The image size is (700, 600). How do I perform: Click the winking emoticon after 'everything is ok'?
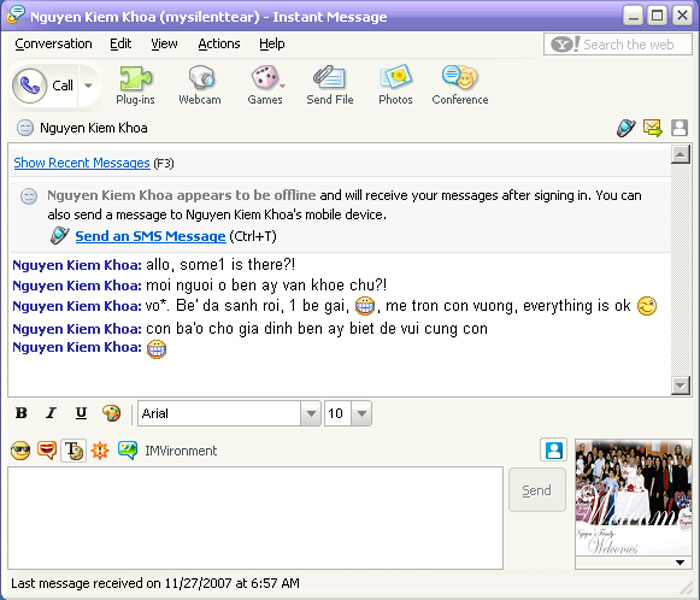pyautogui.click(x=646, y=306)
